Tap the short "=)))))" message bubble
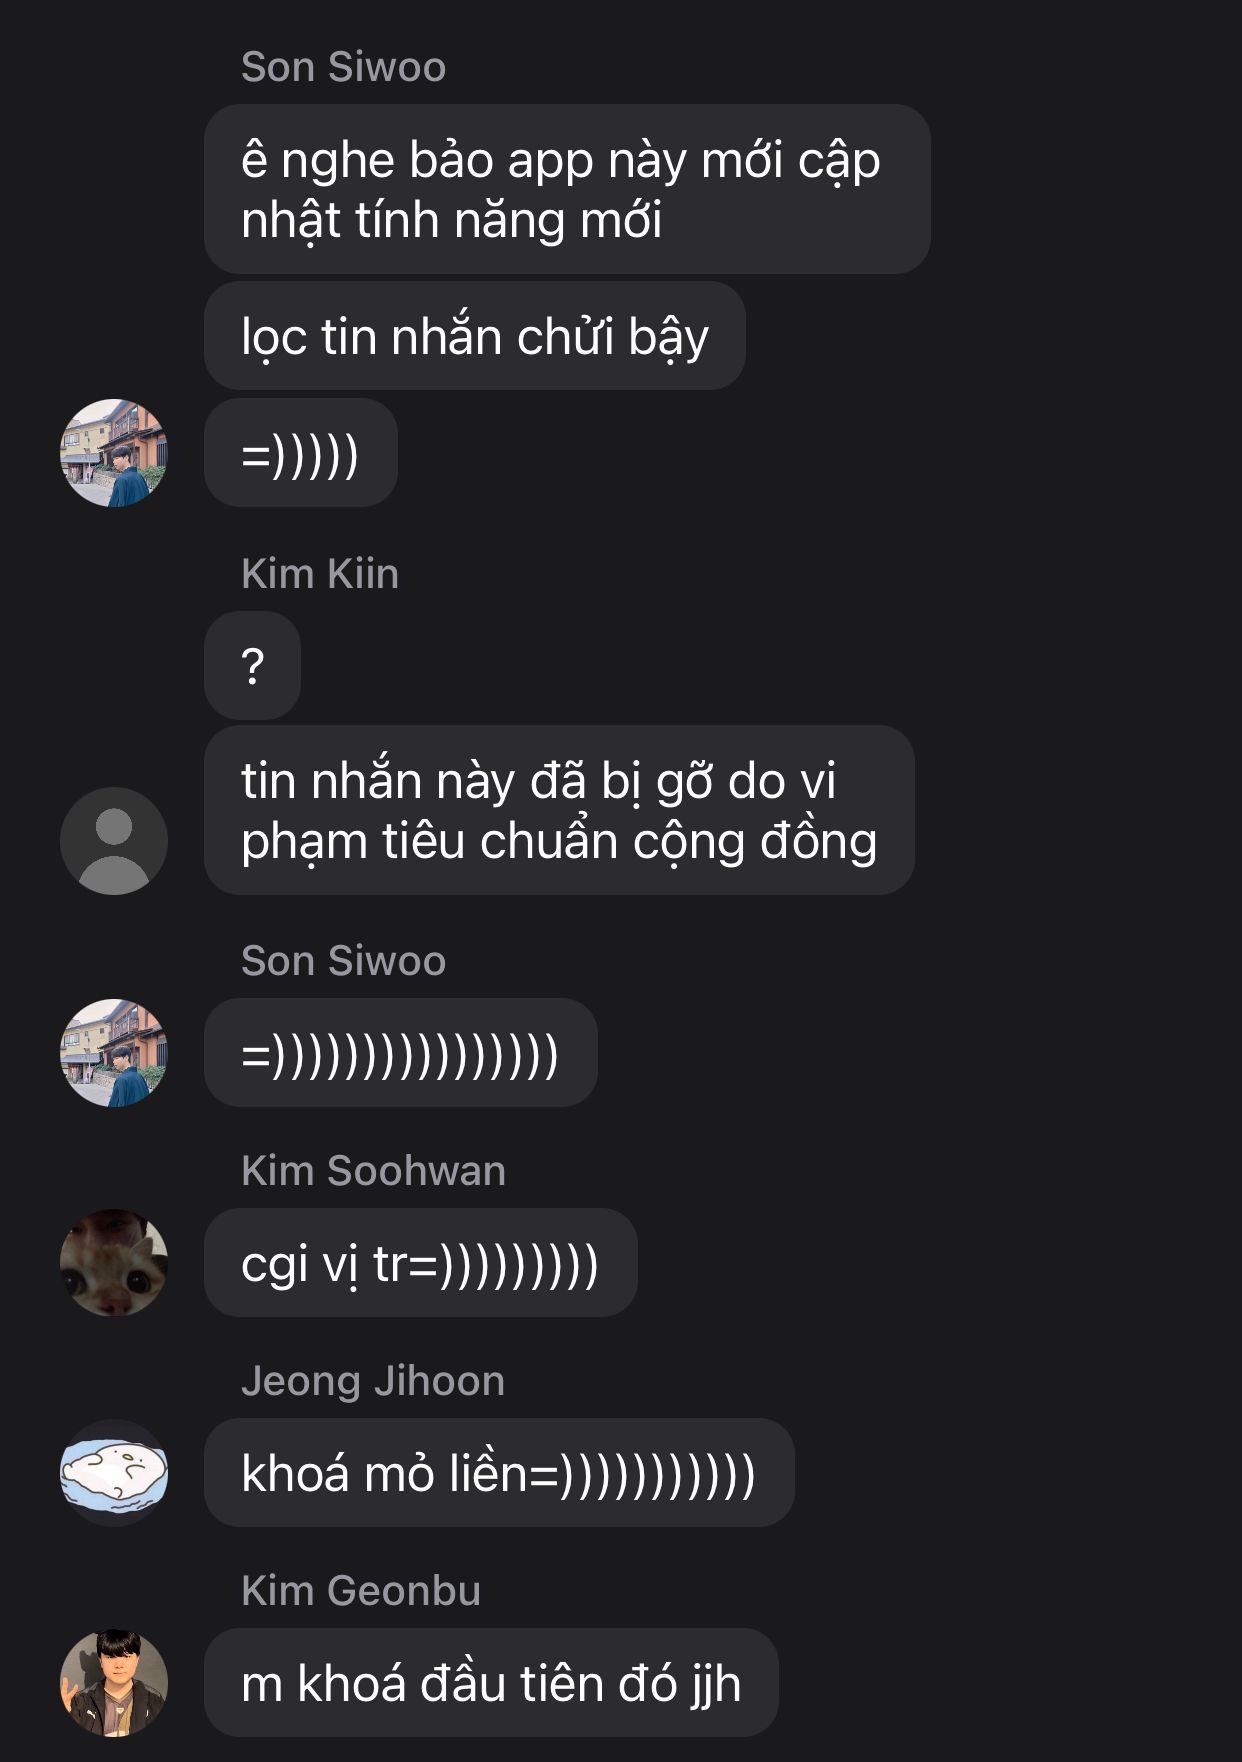Viewport: 1242px width, 1762px height. pos(301,453)
